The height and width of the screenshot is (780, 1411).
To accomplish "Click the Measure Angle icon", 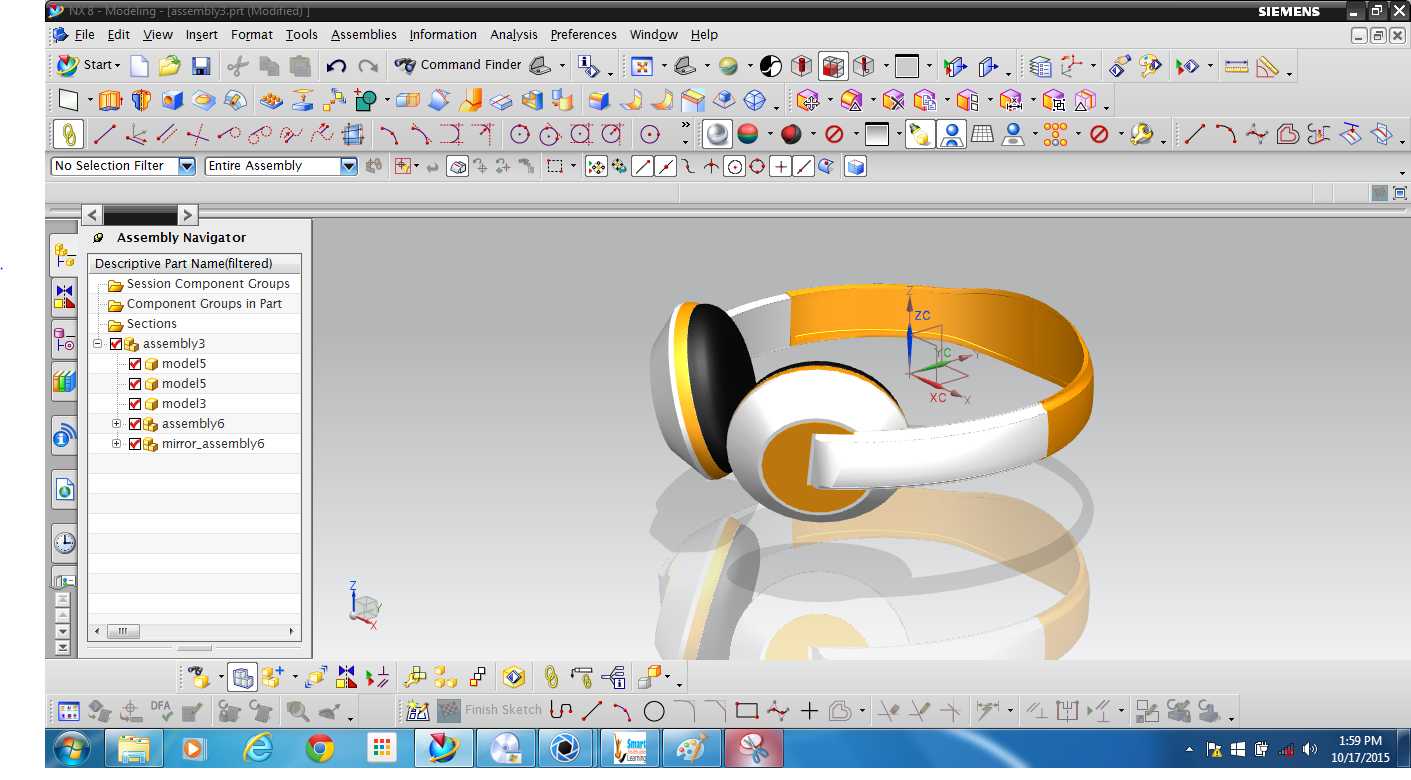I will click(1268, 66).
